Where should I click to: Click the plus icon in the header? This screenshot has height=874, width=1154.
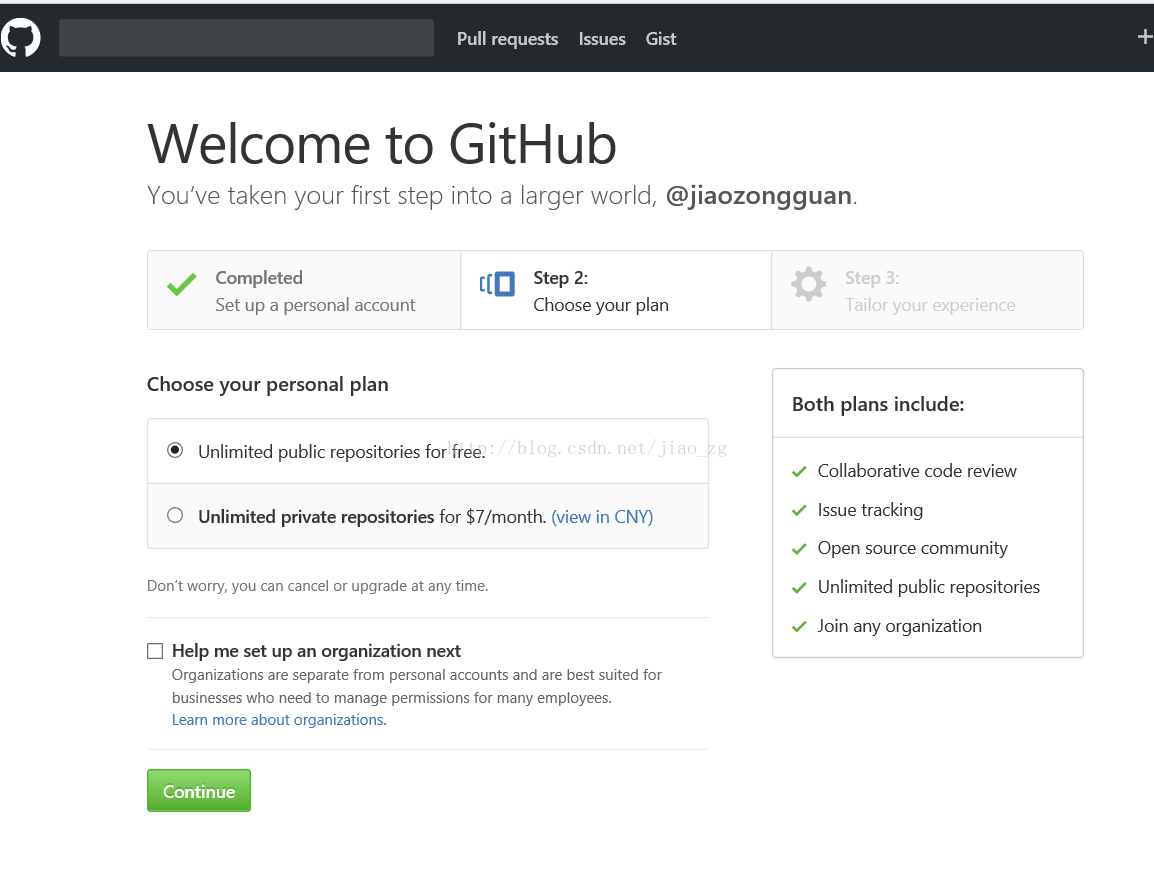coord(1145,37)
